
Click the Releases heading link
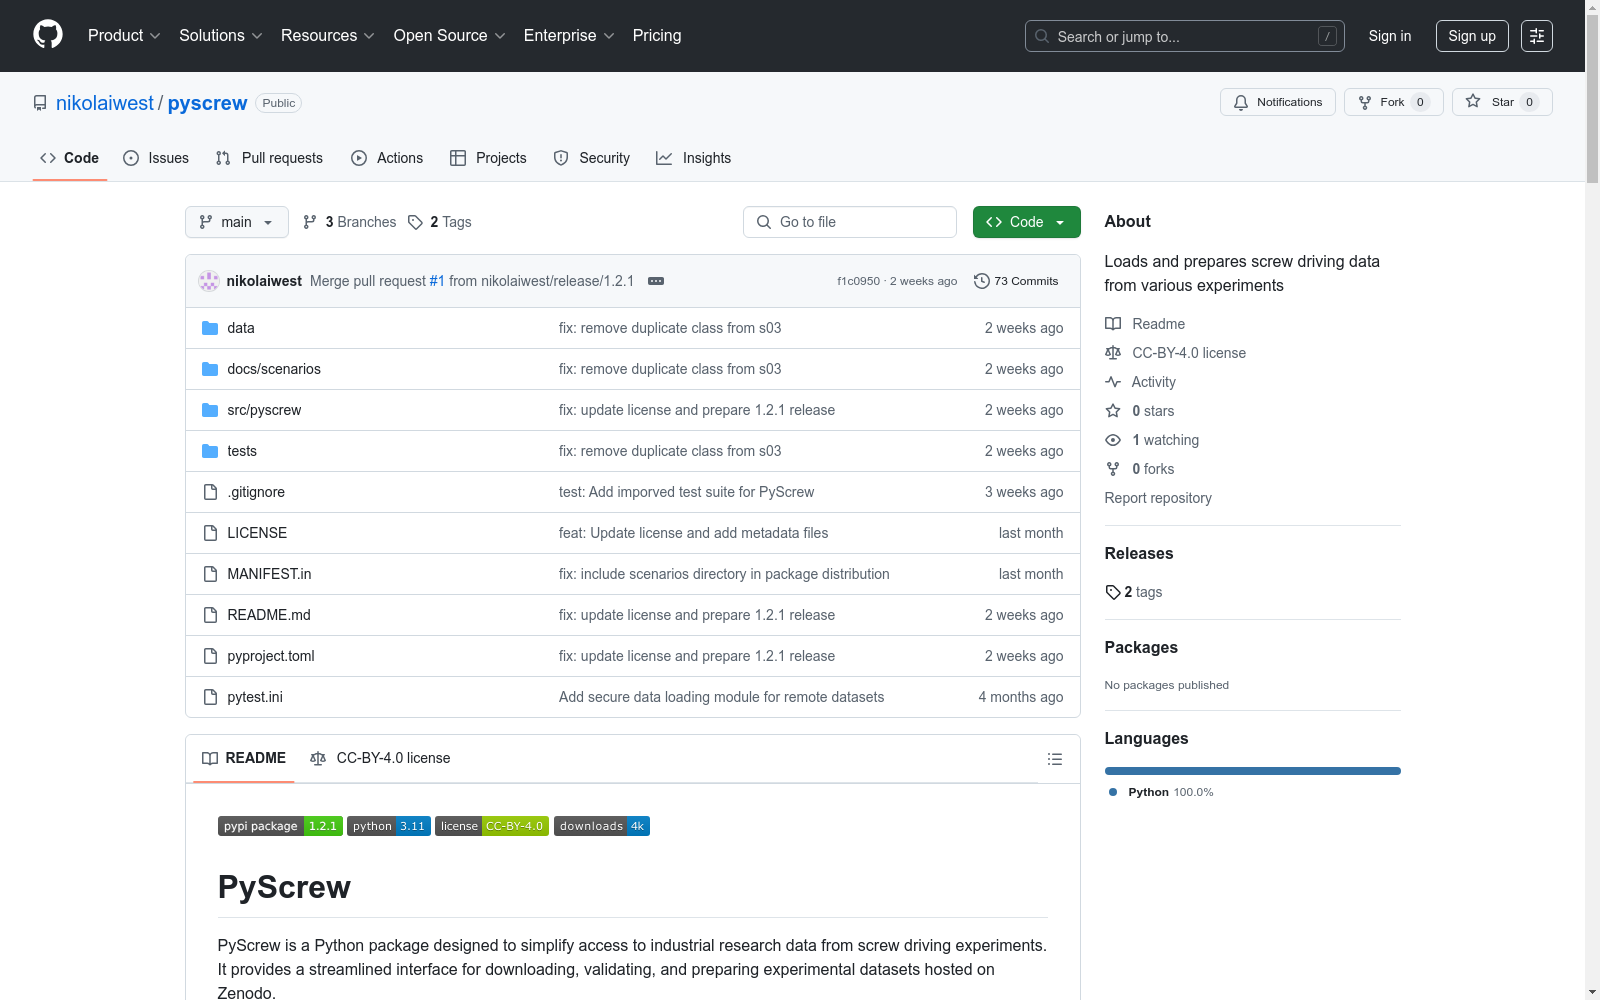tap(1139, 553)
